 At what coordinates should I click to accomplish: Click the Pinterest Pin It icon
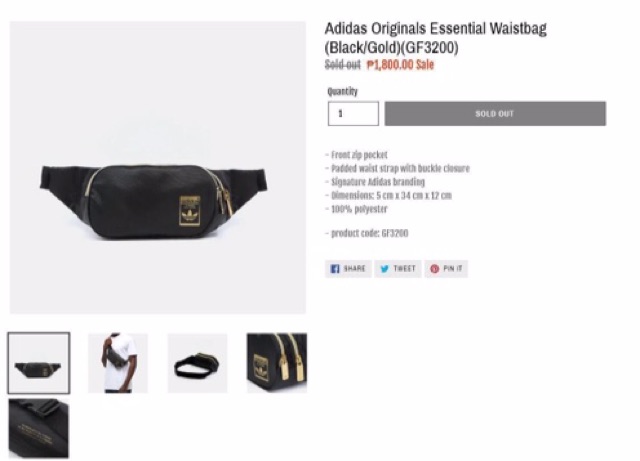click(x=434, y=269)
